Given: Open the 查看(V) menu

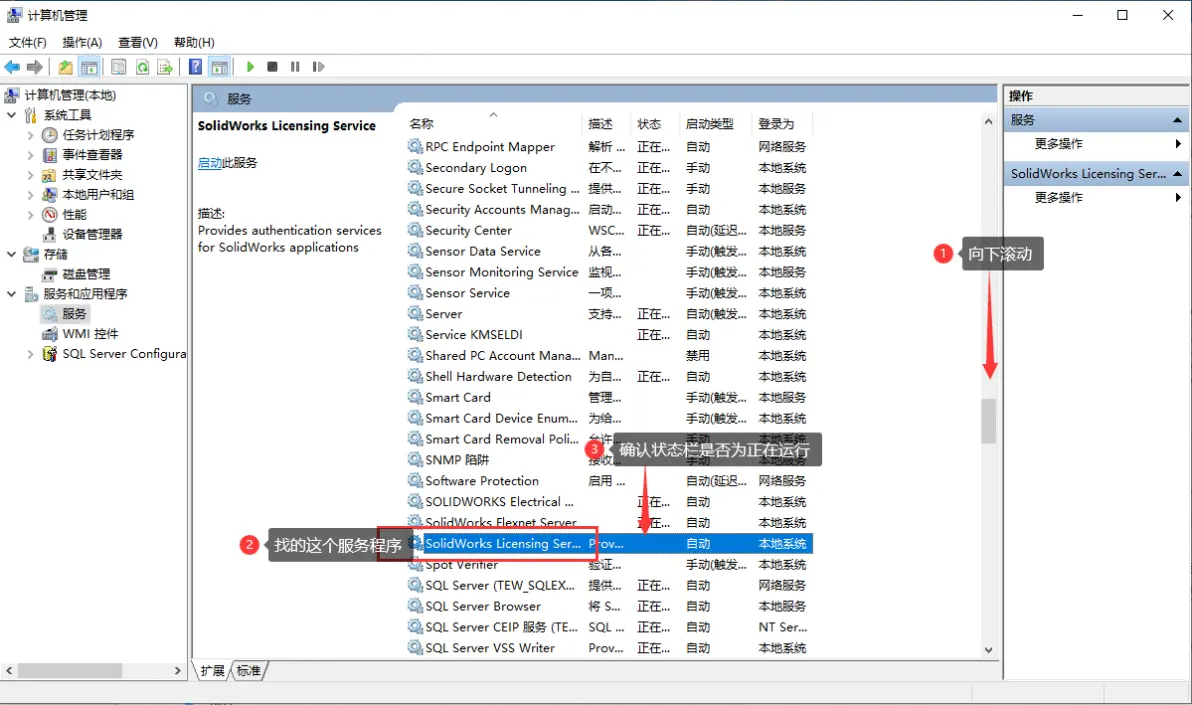Looking at the screenshot, I should pos(138,43).
